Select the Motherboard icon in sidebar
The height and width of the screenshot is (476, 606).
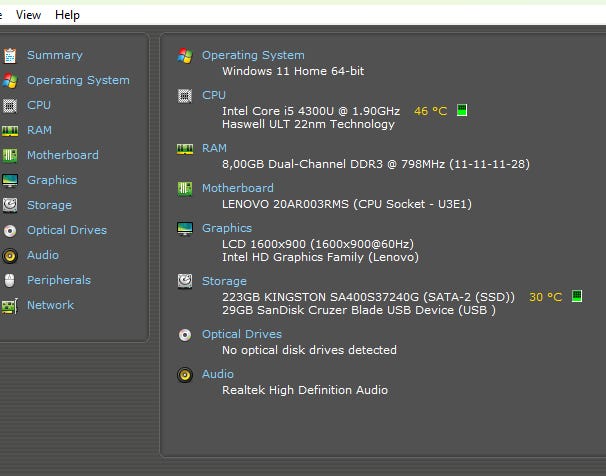tap(10, 155)
